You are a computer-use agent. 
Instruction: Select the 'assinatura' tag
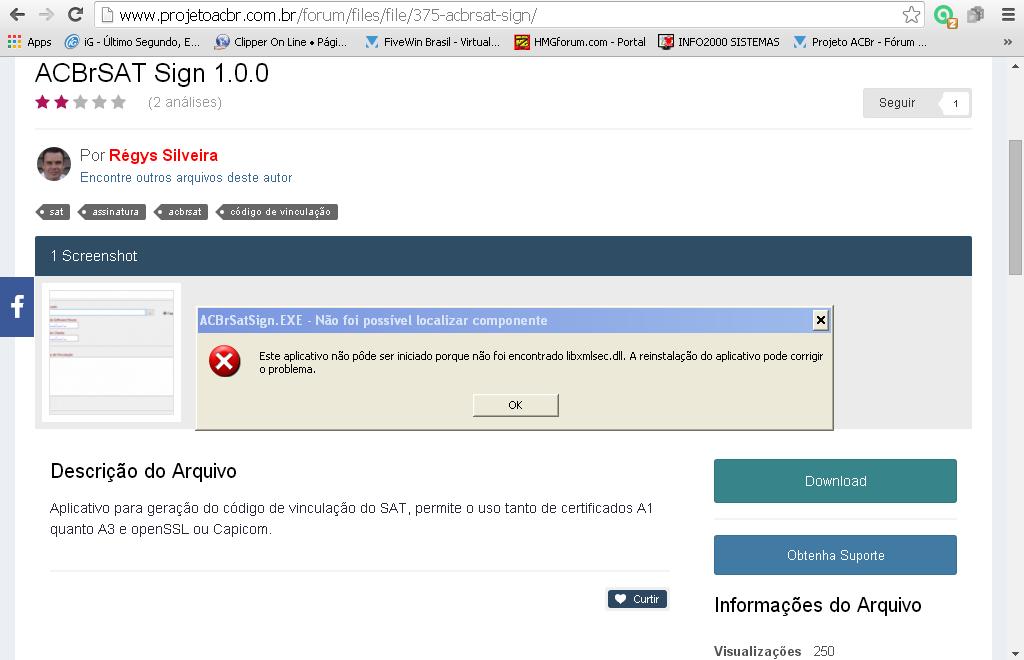pos(112,212)
